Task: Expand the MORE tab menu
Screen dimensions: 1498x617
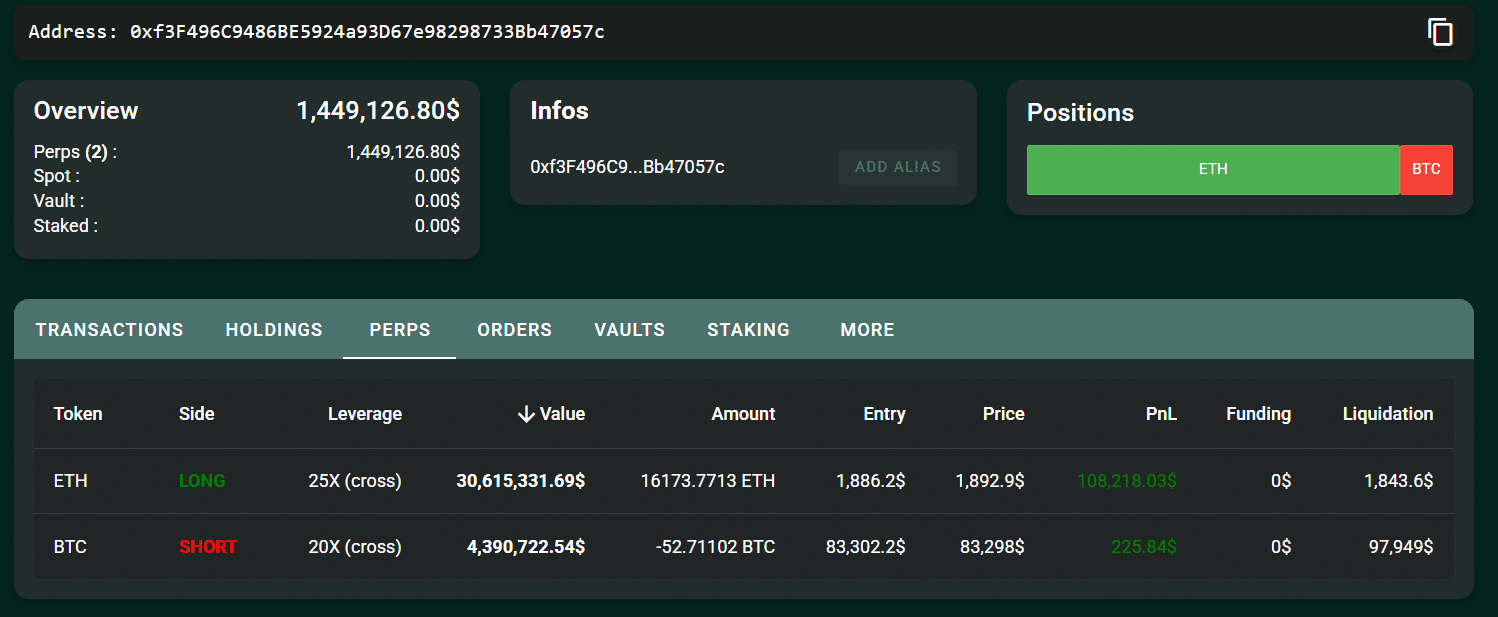Action: pos(867,330)
